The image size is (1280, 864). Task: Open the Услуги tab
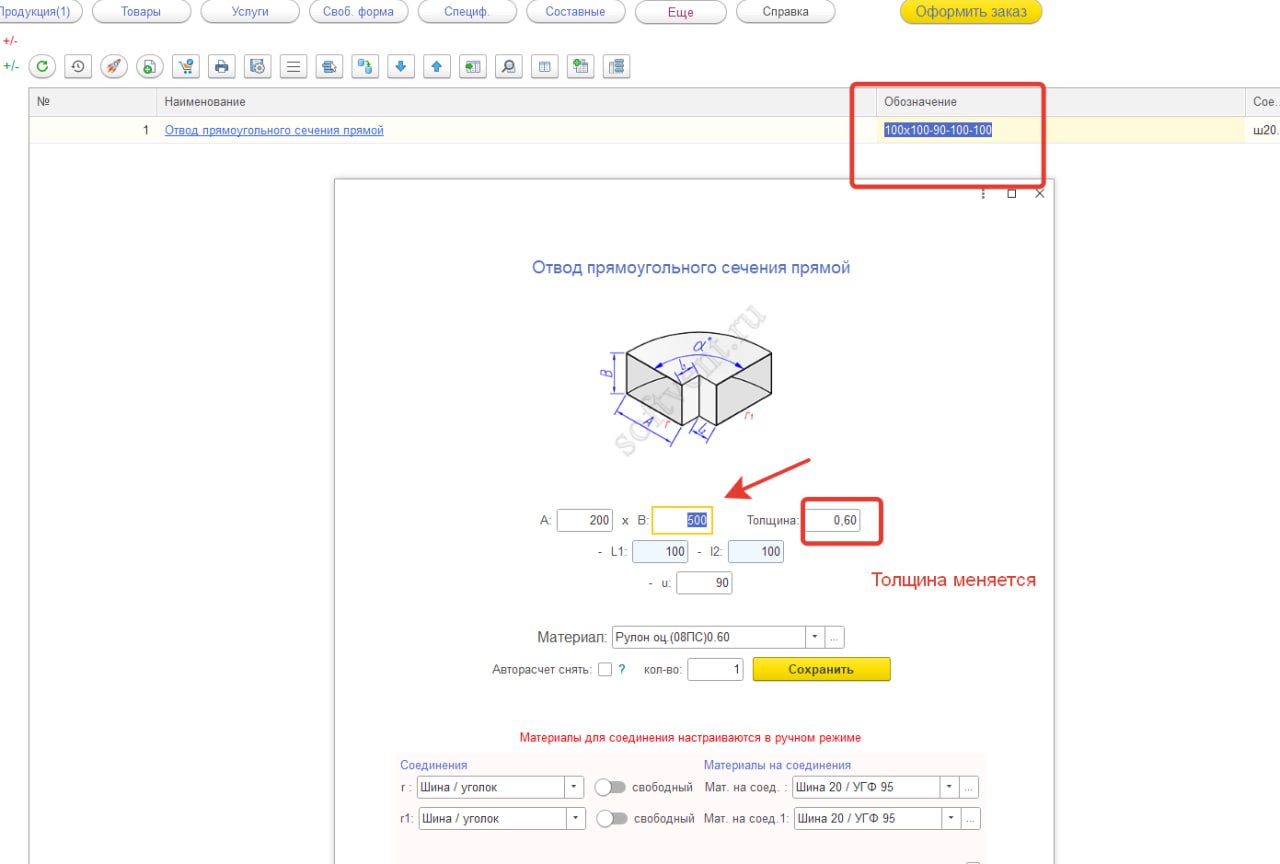tap(250, 12)
